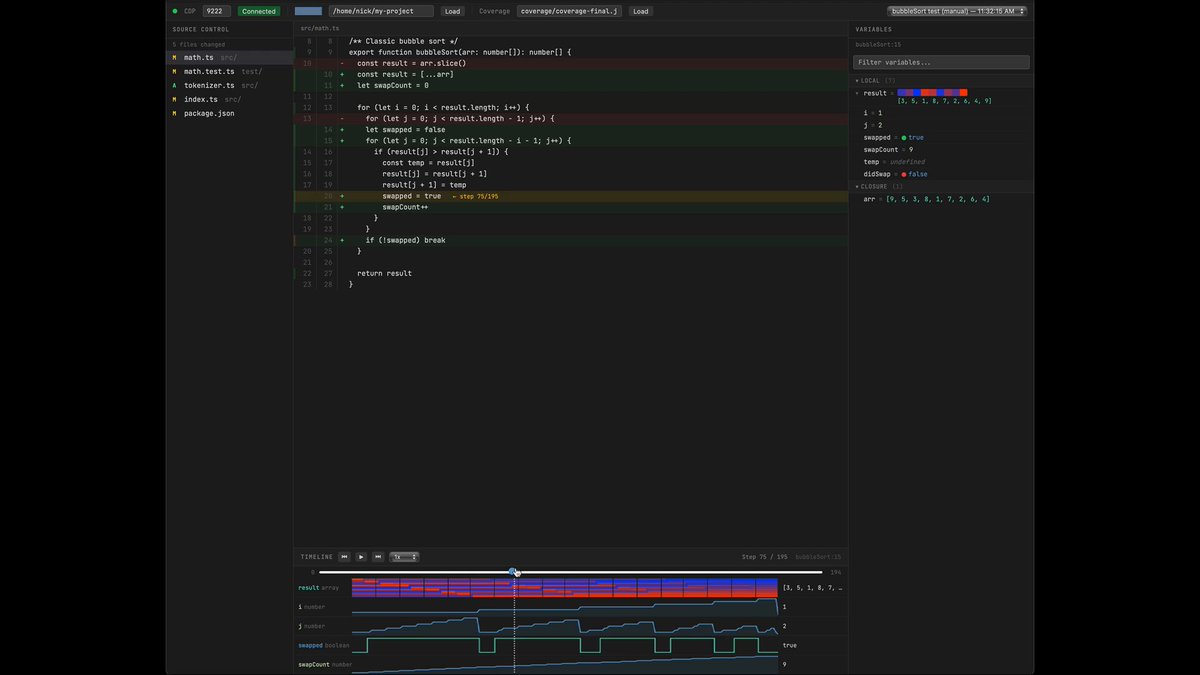Click the green Connected status badge
Screen dimensions: 1200x675
point(259,11)
